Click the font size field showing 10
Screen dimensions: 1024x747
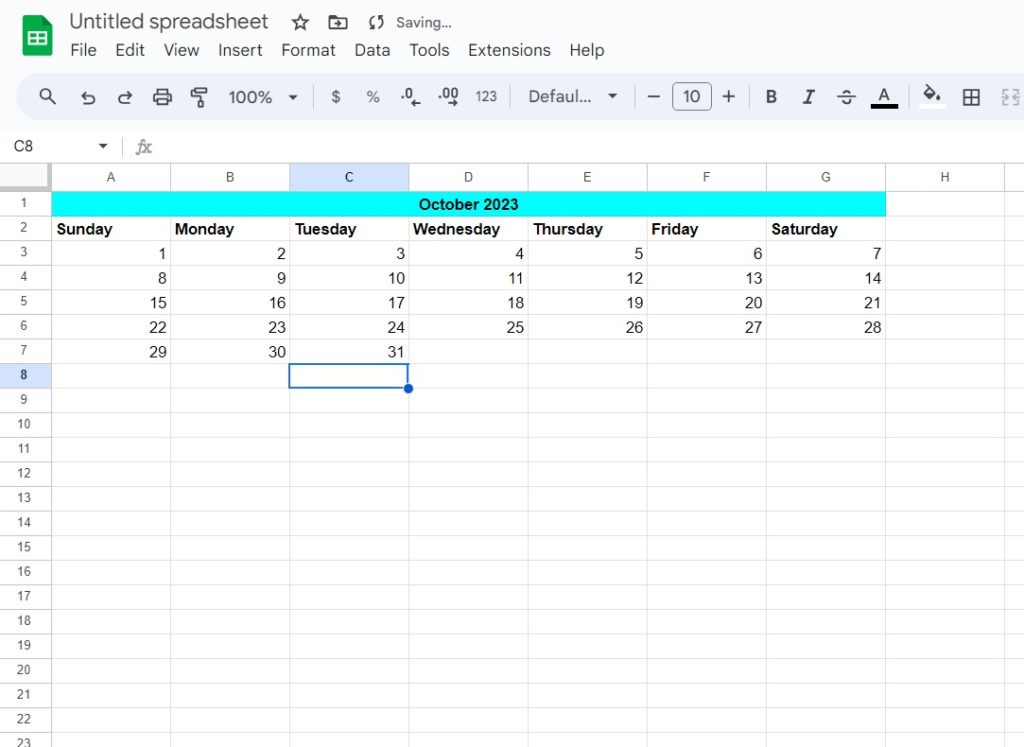692,97
